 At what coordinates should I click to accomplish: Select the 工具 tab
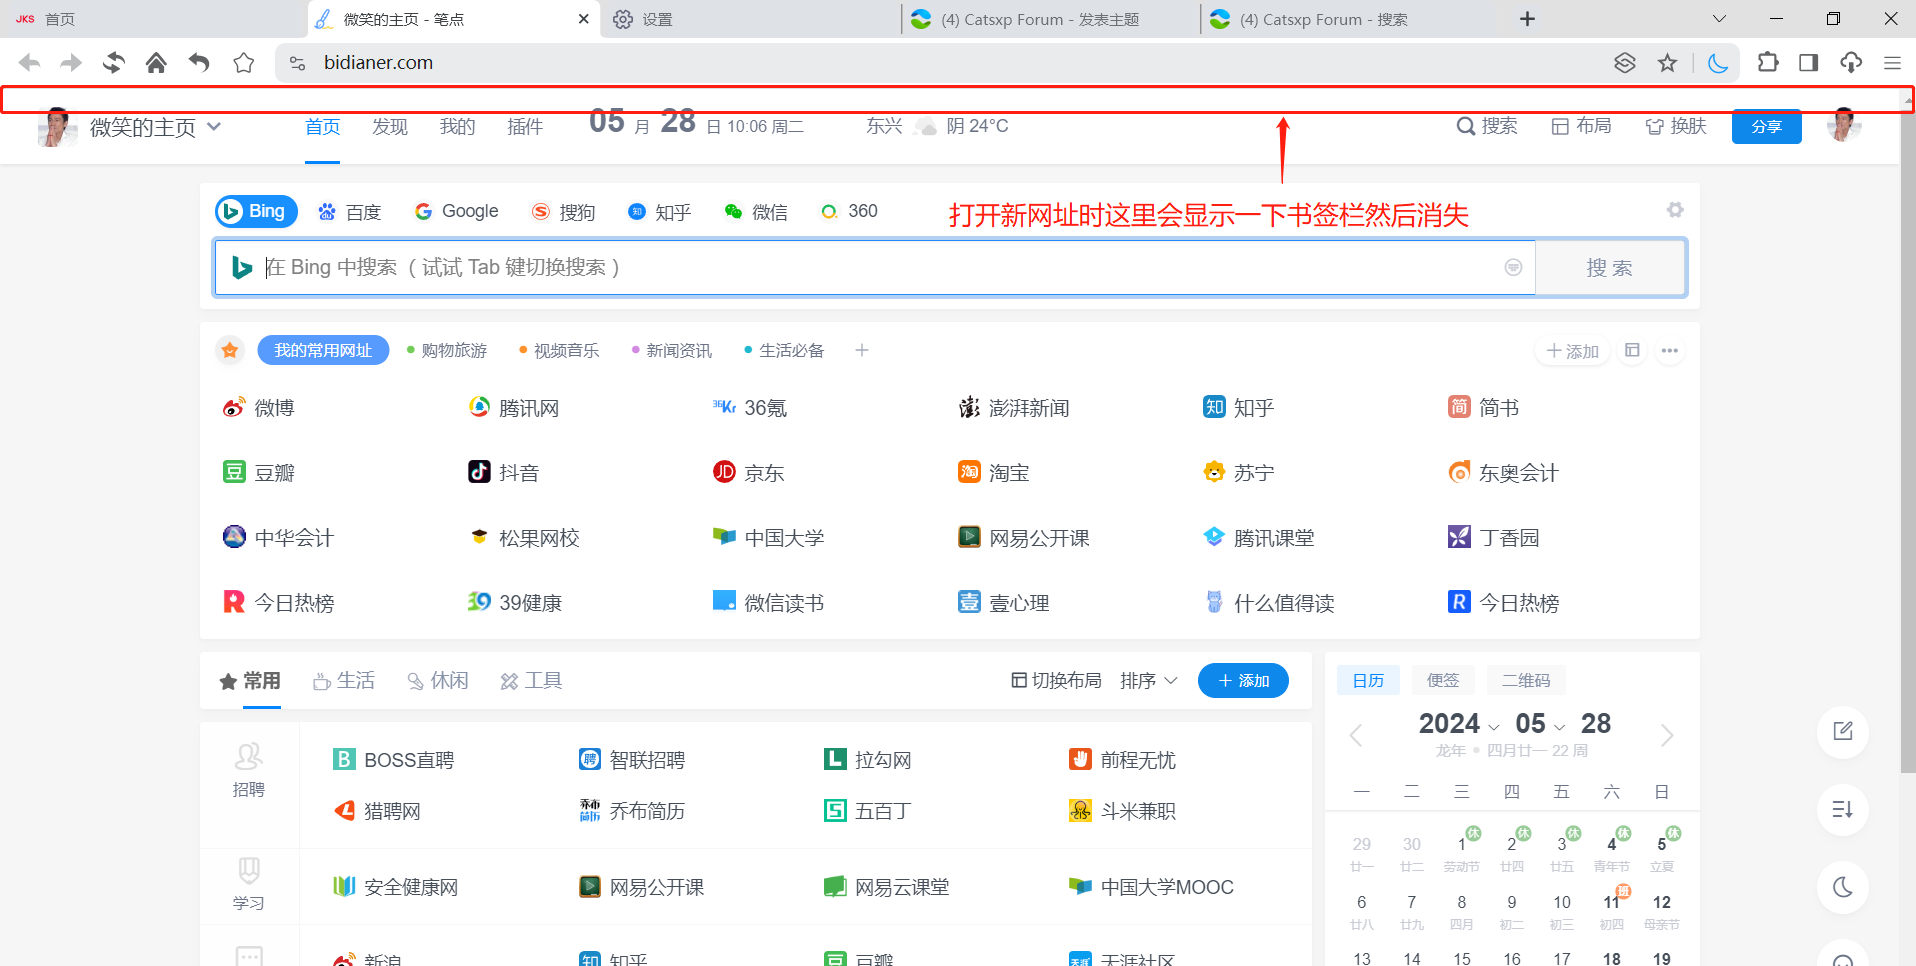(532, 681)
